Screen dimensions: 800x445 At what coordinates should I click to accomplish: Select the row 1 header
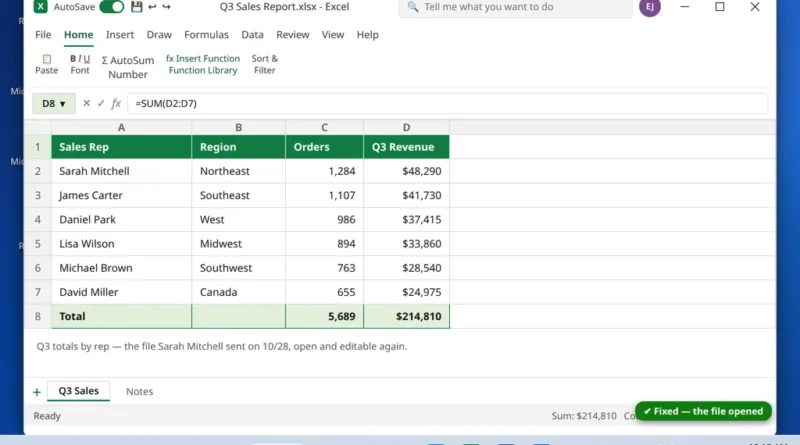(38, 147)
